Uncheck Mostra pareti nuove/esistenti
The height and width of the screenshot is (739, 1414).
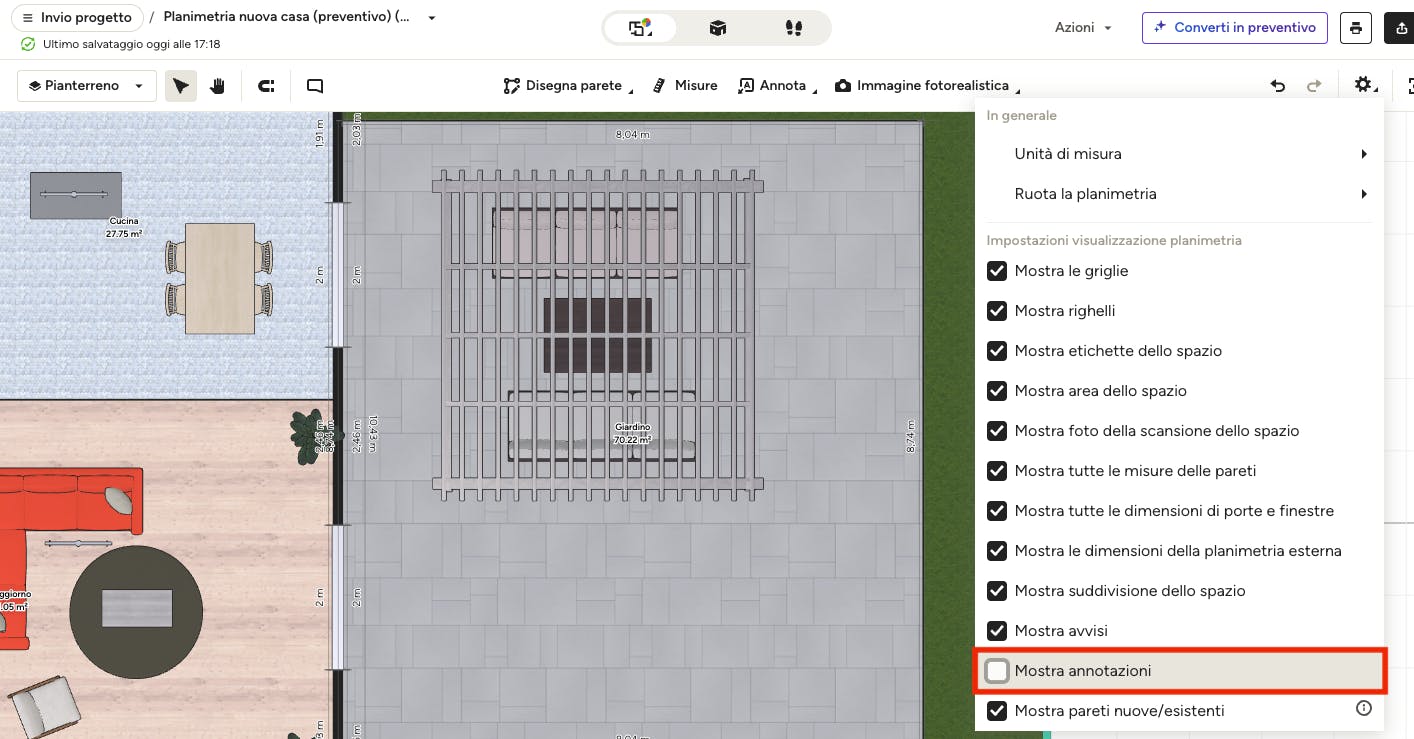tap(997, 711)
